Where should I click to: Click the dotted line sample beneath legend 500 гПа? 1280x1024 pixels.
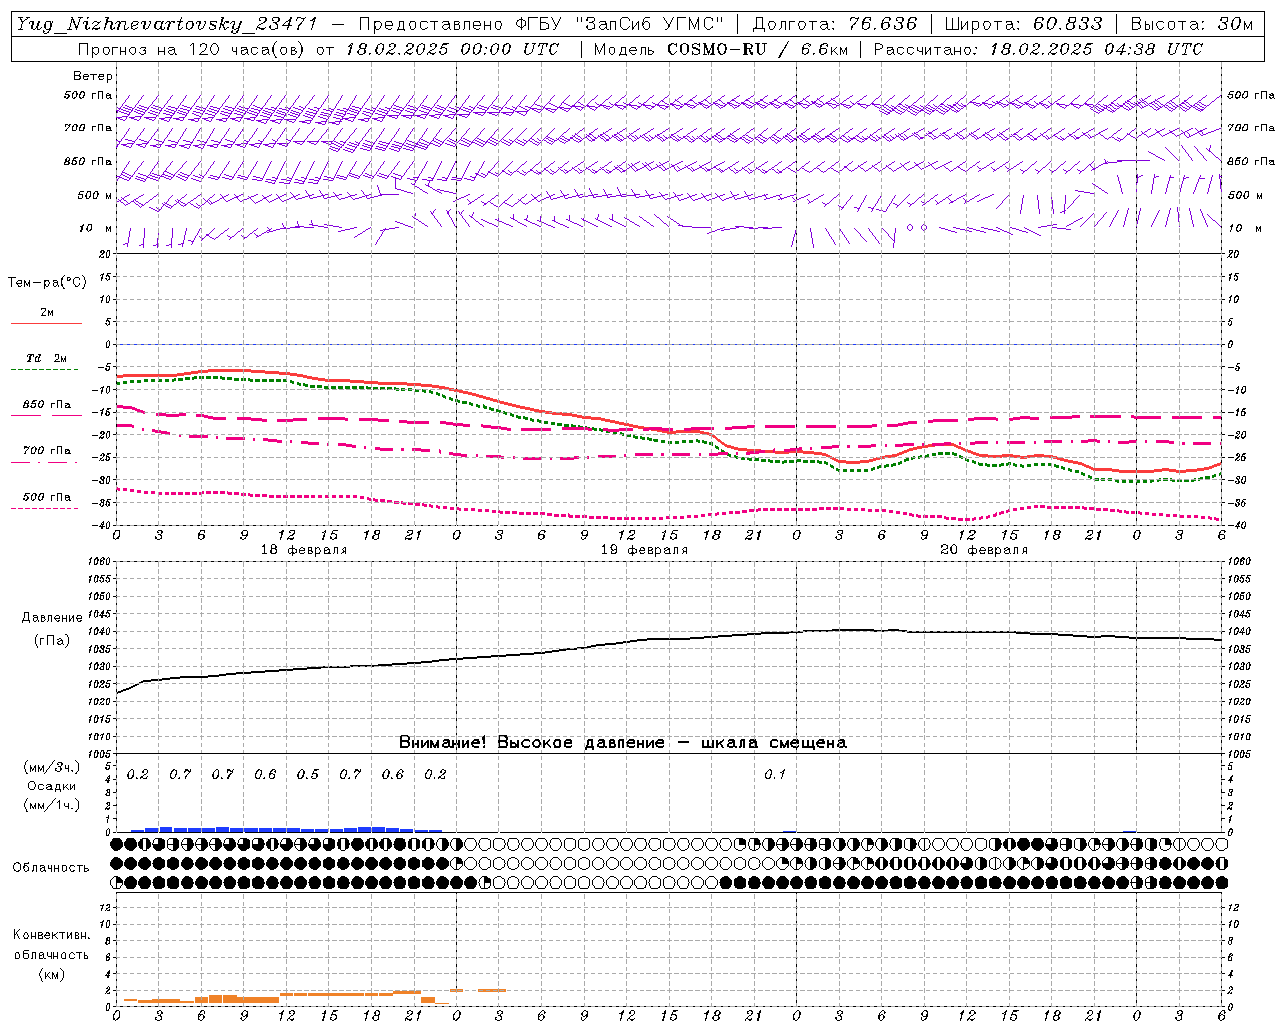[x=44, y=509]
